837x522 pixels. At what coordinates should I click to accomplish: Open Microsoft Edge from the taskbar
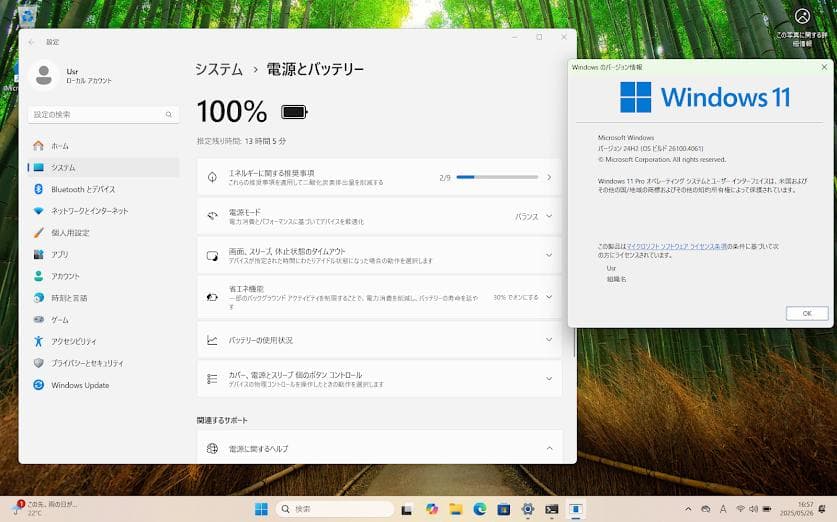[479, 509]
